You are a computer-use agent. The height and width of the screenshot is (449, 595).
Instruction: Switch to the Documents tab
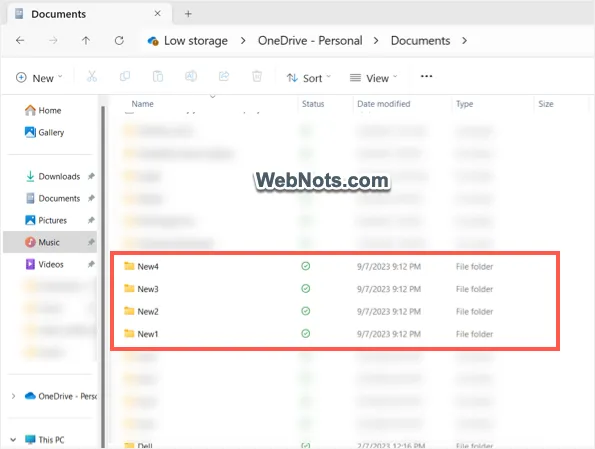point(90,14)
